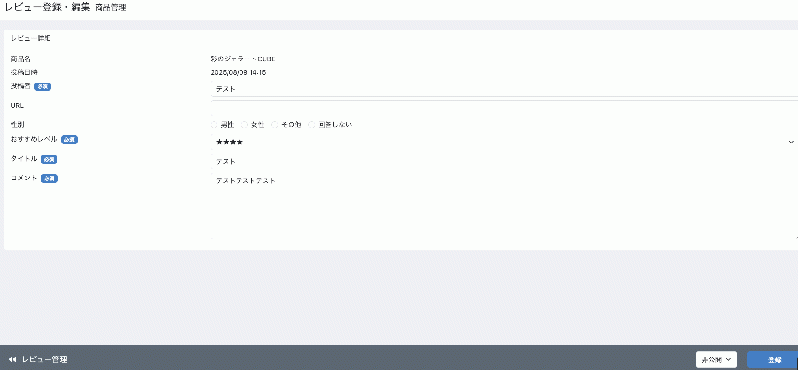The width and height of the screenshot is (798, 370).
Task: Click the blue 登録 button
Action: pos(773,359)
